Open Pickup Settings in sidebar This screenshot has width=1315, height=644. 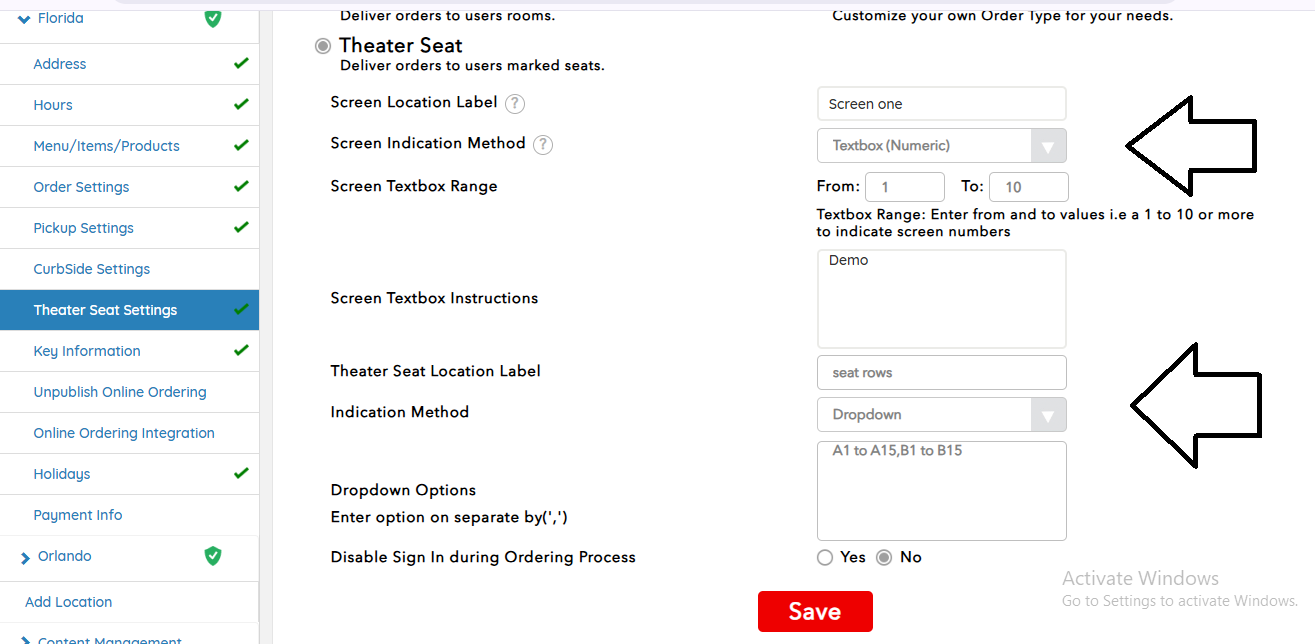(83, 228)
